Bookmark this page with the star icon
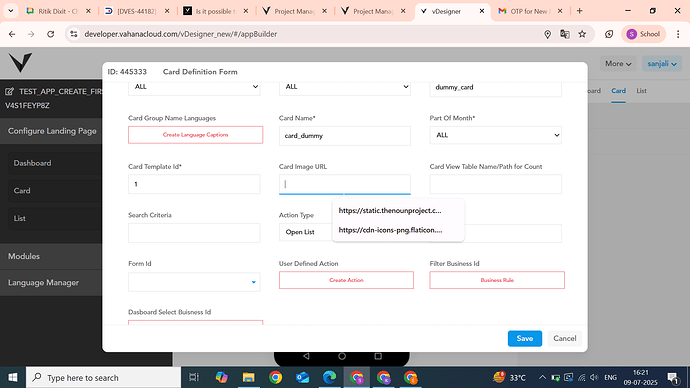Viewport: 690px width, 388px height. coord(582,34)
